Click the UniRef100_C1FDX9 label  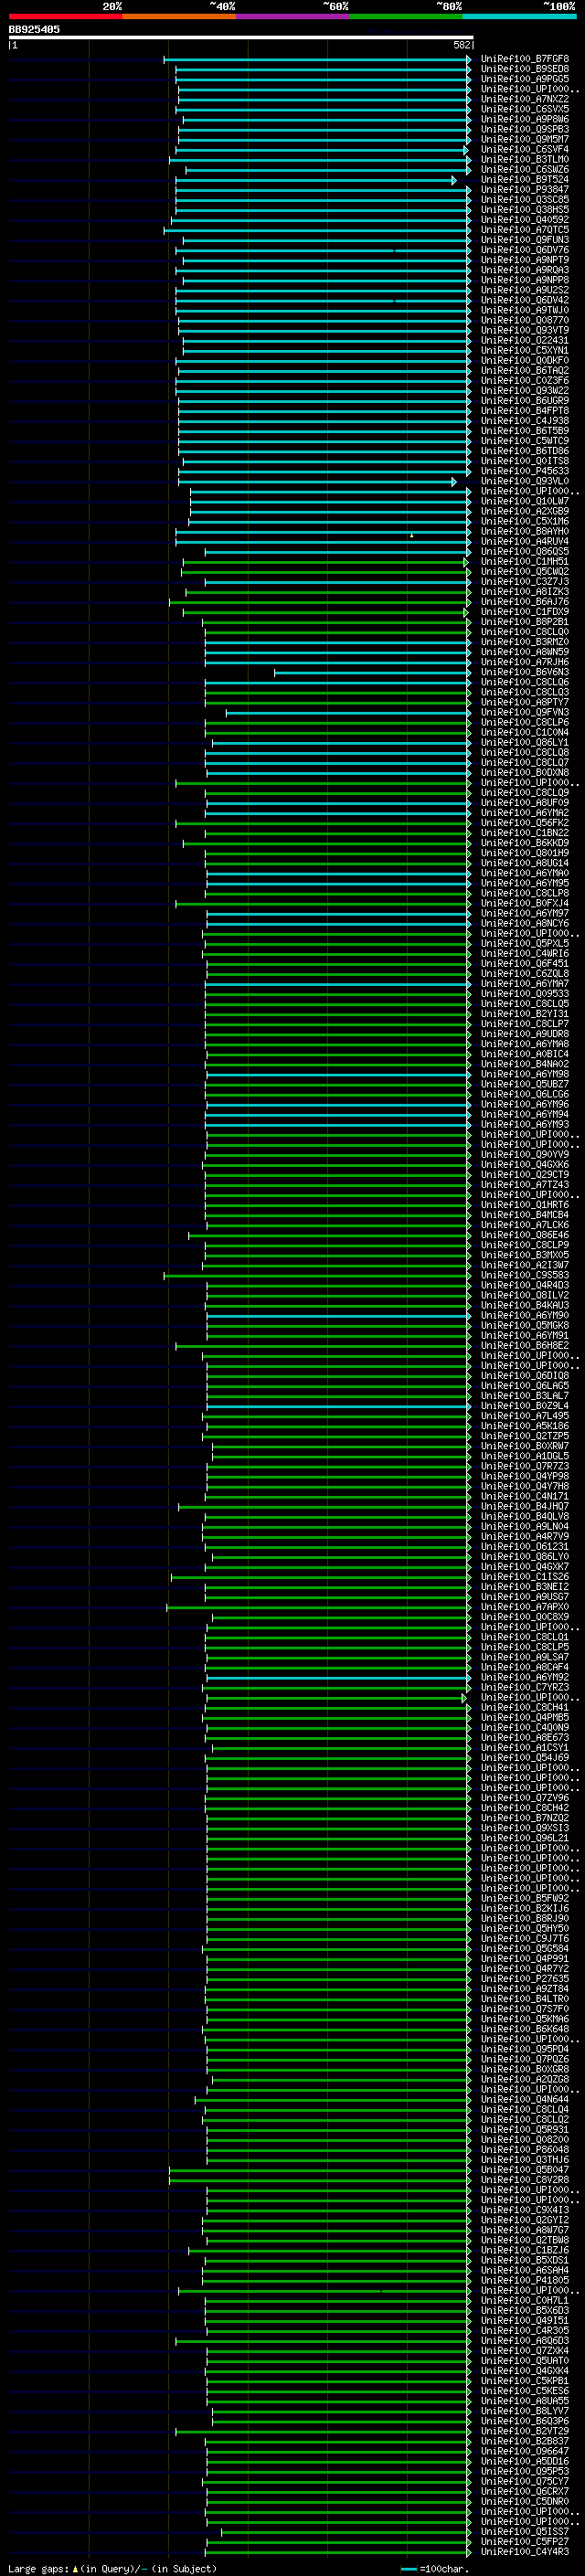tap(524, 612)
